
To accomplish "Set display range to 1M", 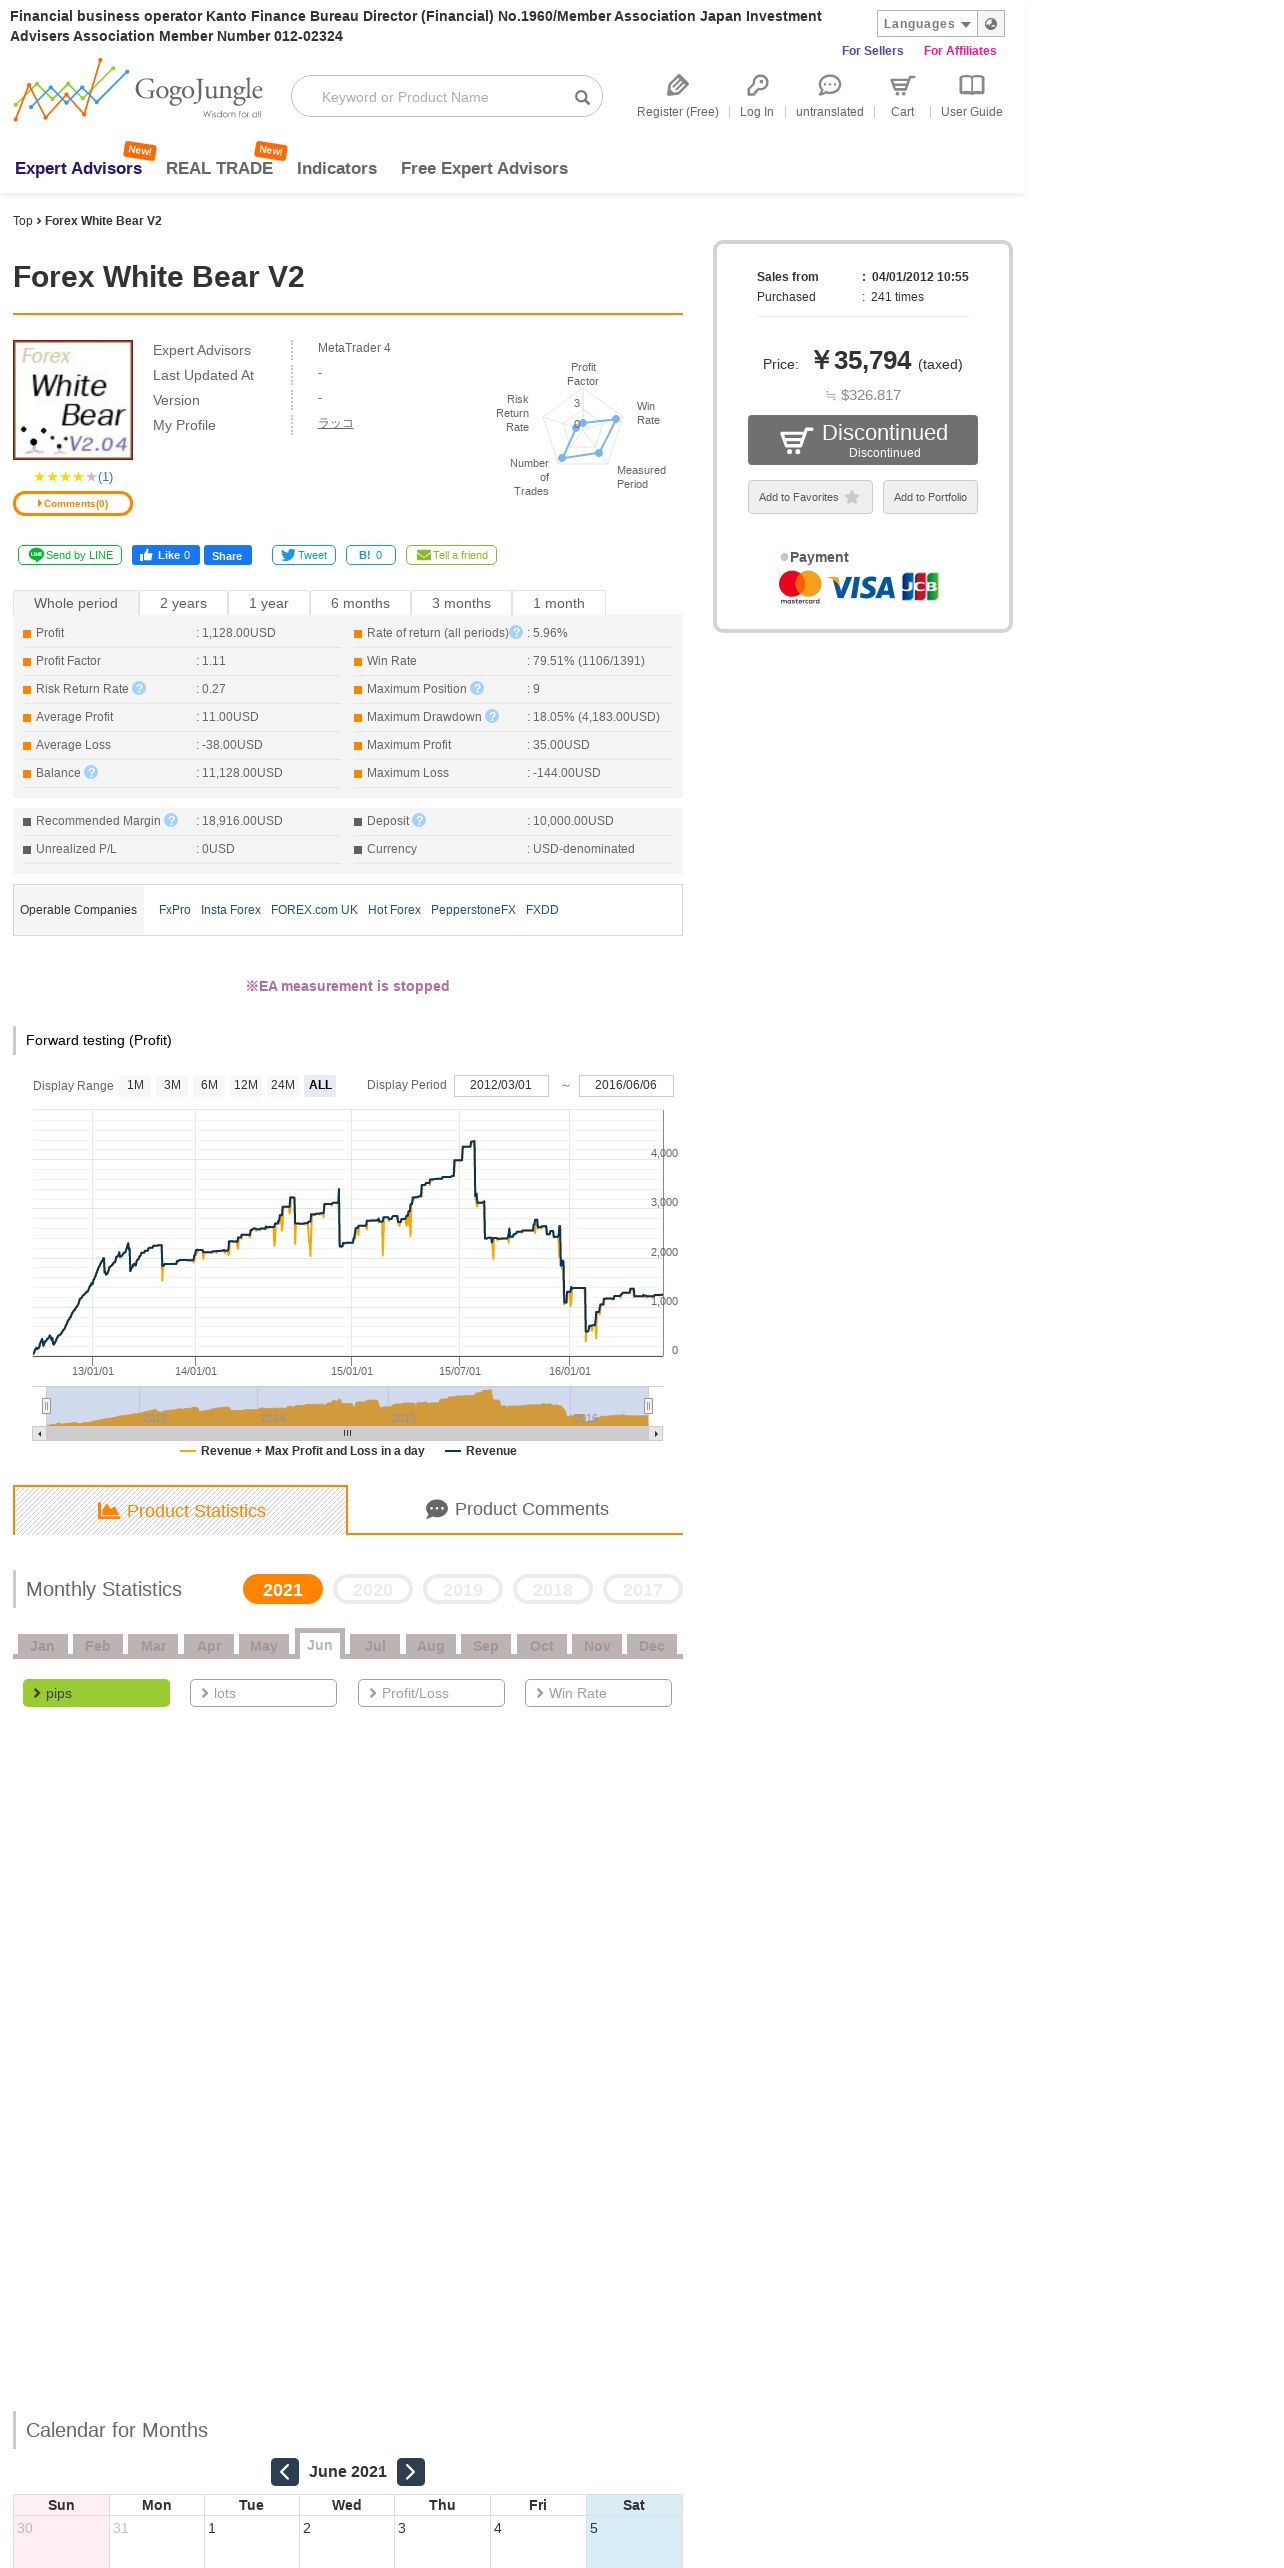I will click(135, 1085).
